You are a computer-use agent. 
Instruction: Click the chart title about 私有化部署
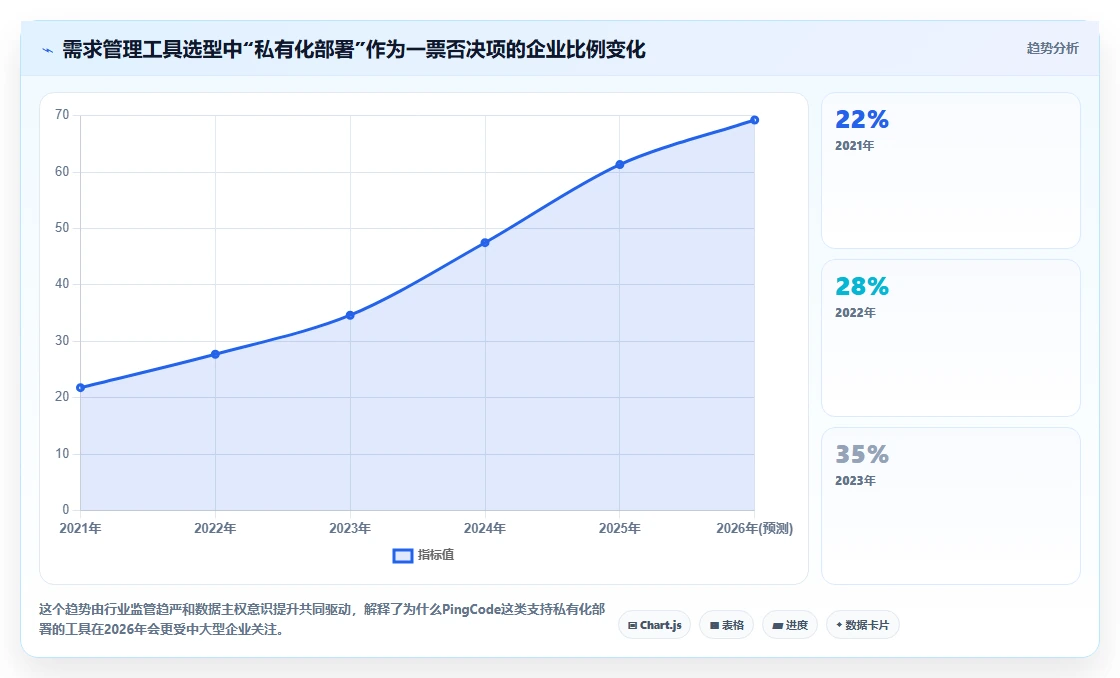354,49
